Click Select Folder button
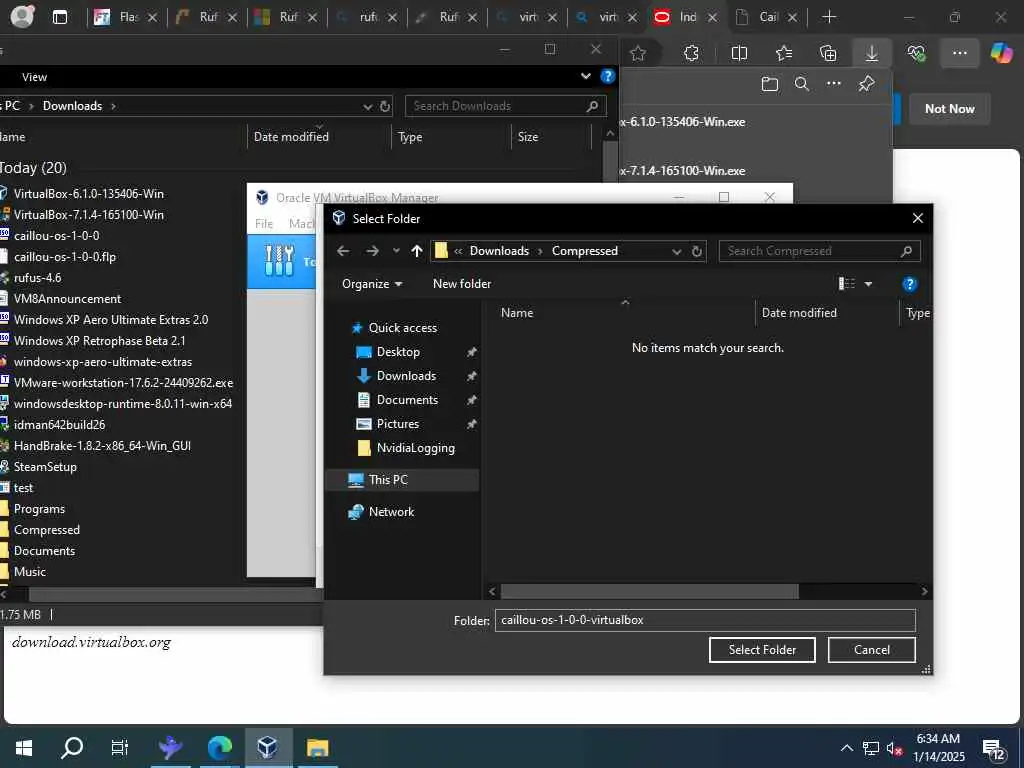1024x768 pixels. coord(762,650)
